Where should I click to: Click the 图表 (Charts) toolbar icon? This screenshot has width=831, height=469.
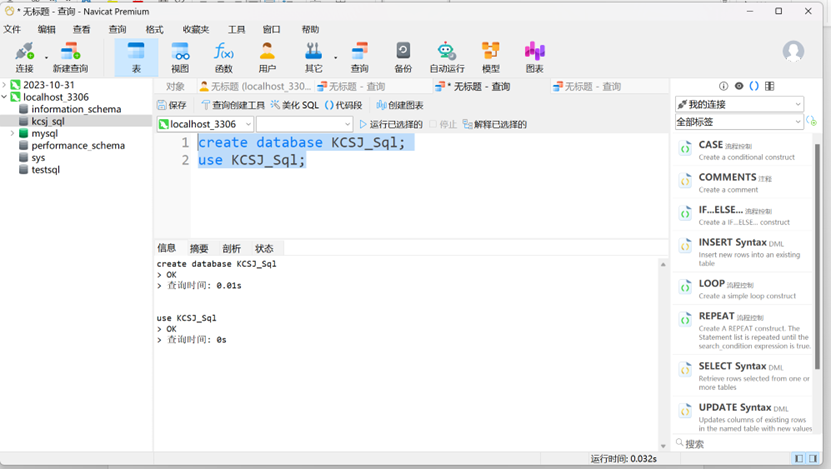(x=534, y=56)
